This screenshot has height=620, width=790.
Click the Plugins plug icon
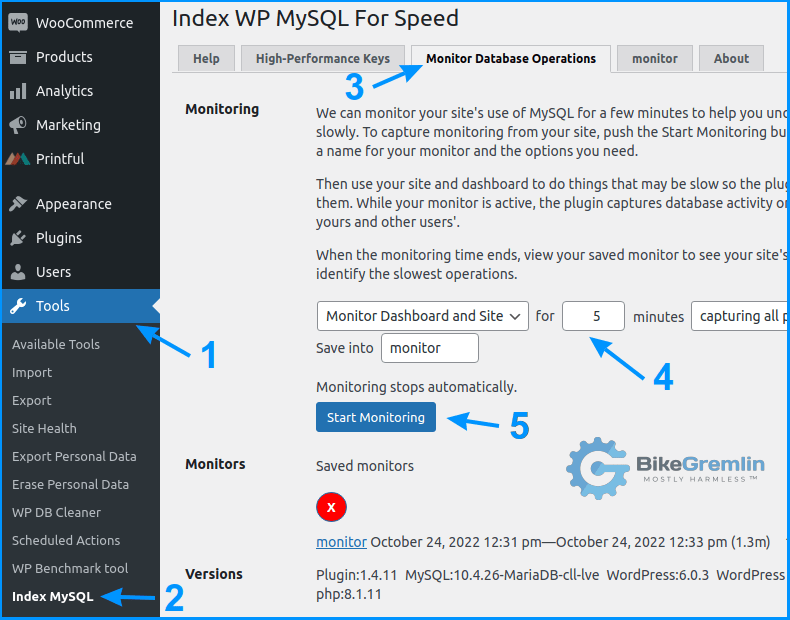click(x=18, y=238)
